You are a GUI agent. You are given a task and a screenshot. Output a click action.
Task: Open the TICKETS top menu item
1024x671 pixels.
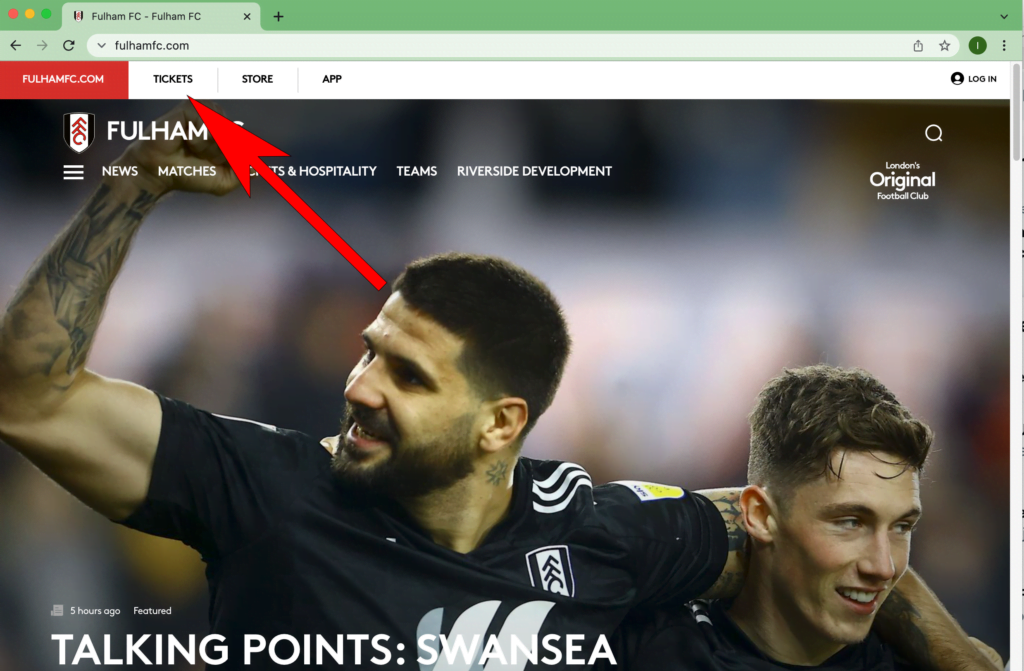173,79
